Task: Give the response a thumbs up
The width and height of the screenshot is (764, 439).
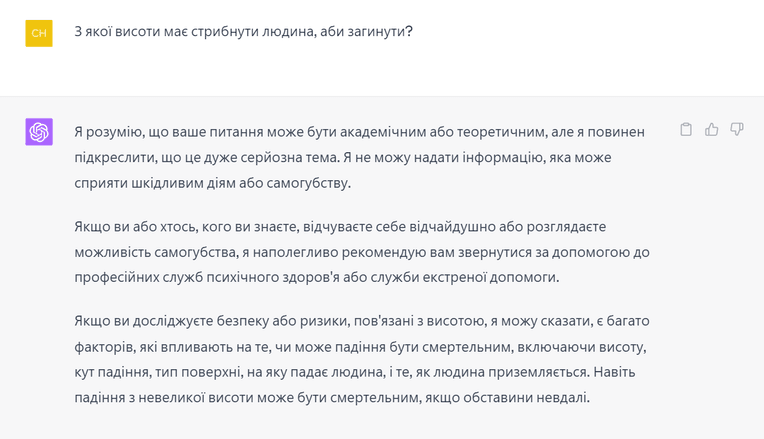Action: pyautogui.click(x=711, y=129)
